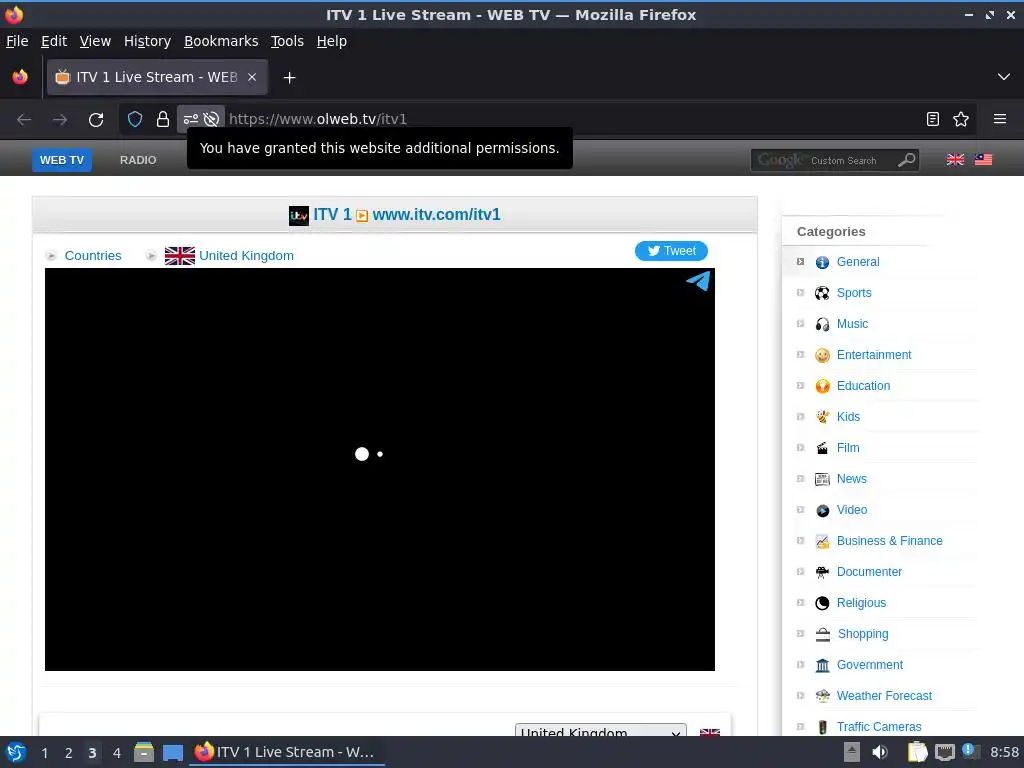Viewport: 1024px width, 768px height.
Task: Go forward with the forward arrow
Action: [x=60, y=120]
